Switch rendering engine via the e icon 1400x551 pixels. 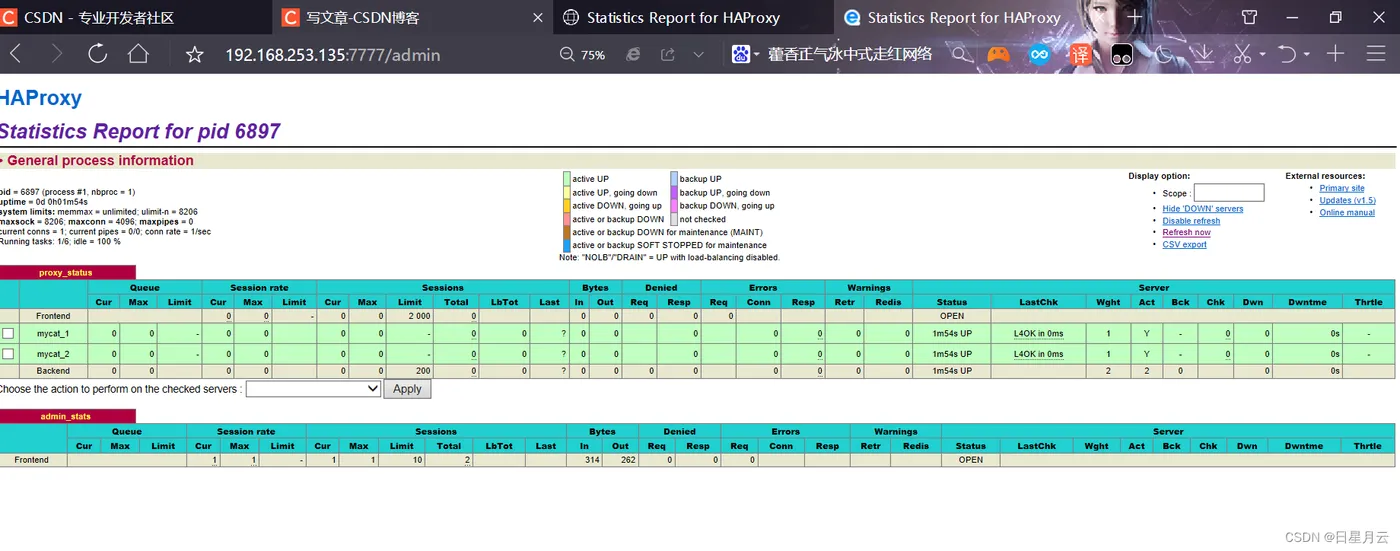(633, 55)
